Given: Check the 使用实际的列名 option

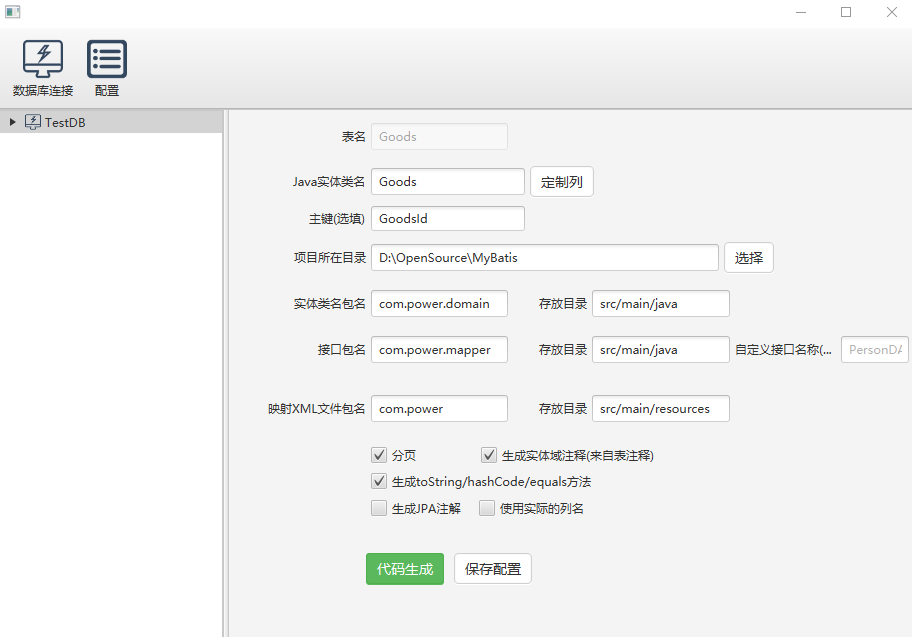Looking at the screenshot, I should coord(487,508).
